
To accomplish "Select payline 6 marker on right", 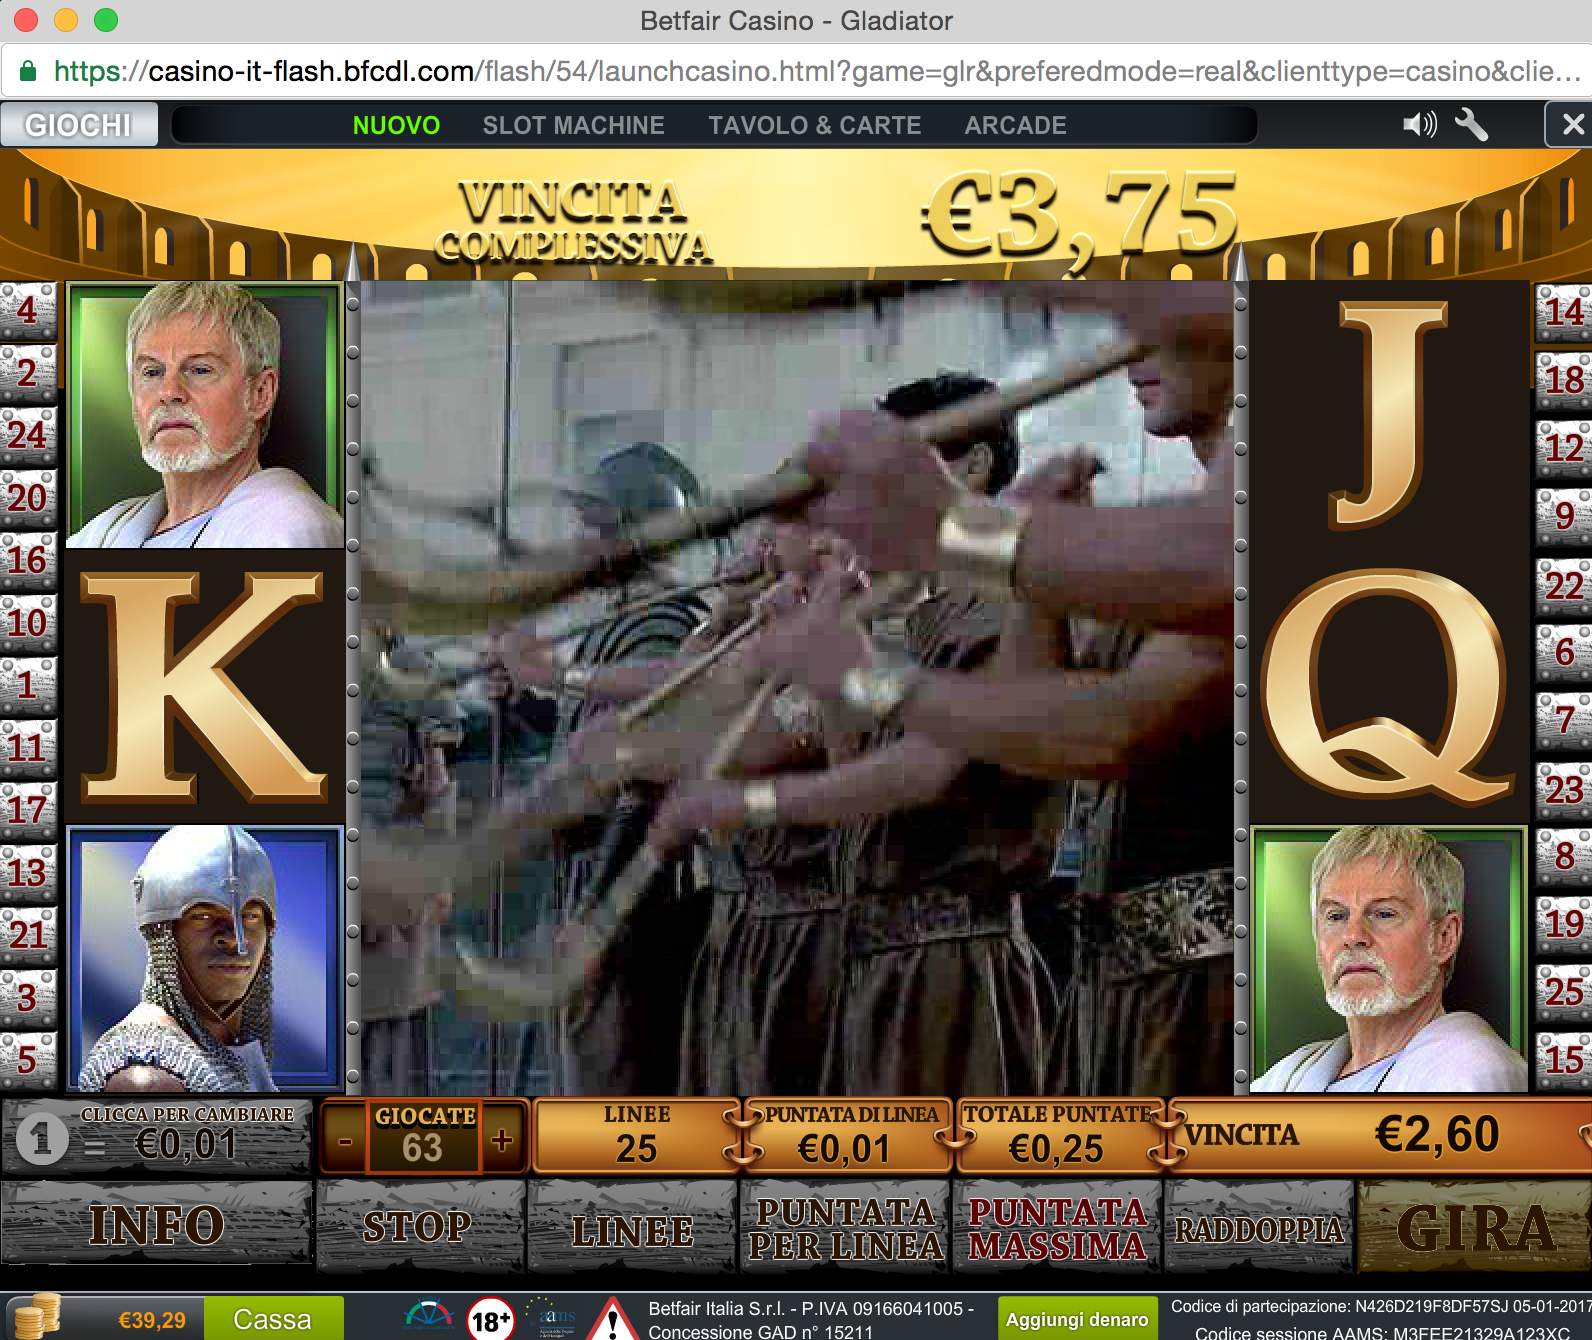I will pos(1564,653).
